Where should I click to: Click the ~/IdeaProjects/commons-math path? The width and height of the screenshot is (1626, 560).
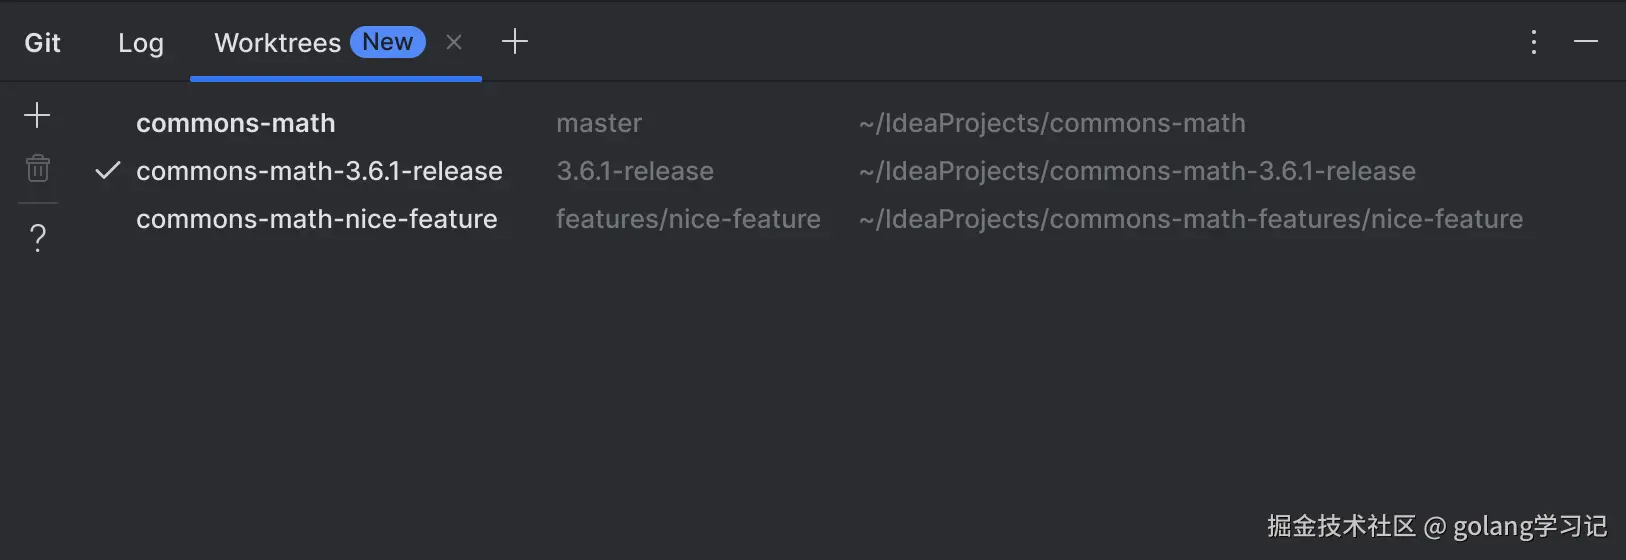pyautogui.click(x=1052, y=123)
